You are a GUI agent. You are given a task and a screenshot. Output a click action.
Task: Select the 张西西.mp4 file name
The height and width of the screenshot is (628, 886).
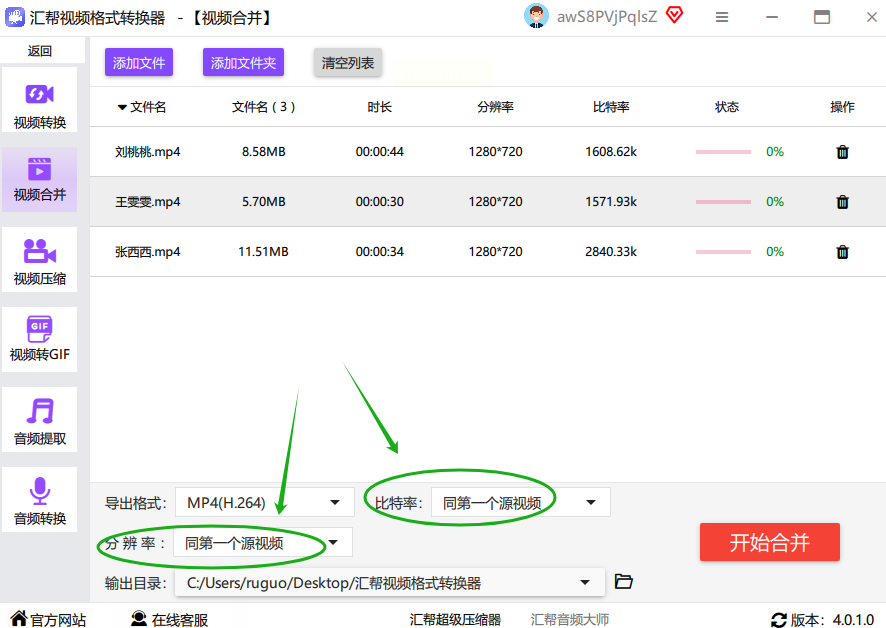click(x=147, y=252)
